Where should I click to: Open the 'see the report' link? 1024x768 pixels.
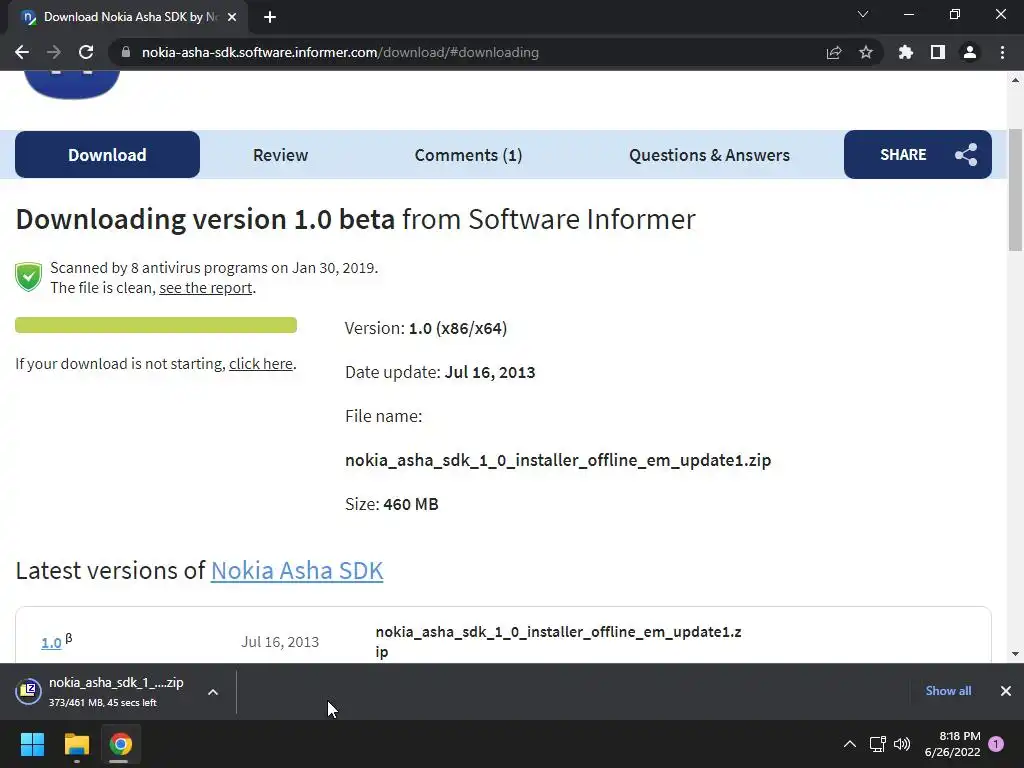click(x=206, y=288)
